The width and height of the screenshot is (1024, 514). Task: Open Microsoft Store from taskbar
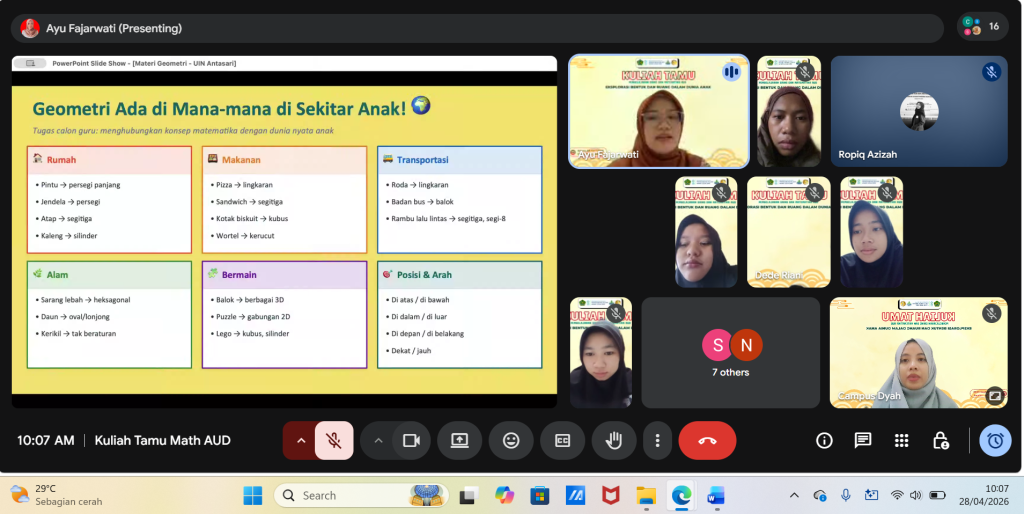coord(539,496)
